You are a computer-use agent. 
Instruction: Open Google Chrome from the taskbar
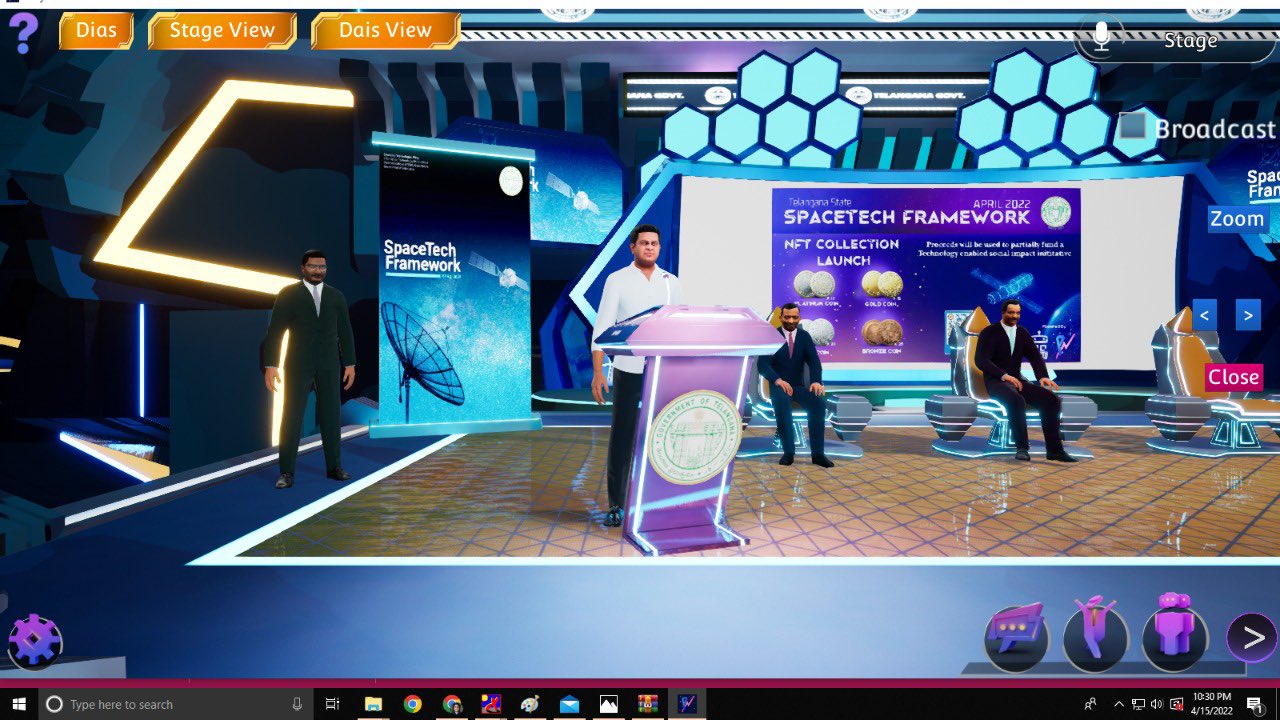point(412,704)
